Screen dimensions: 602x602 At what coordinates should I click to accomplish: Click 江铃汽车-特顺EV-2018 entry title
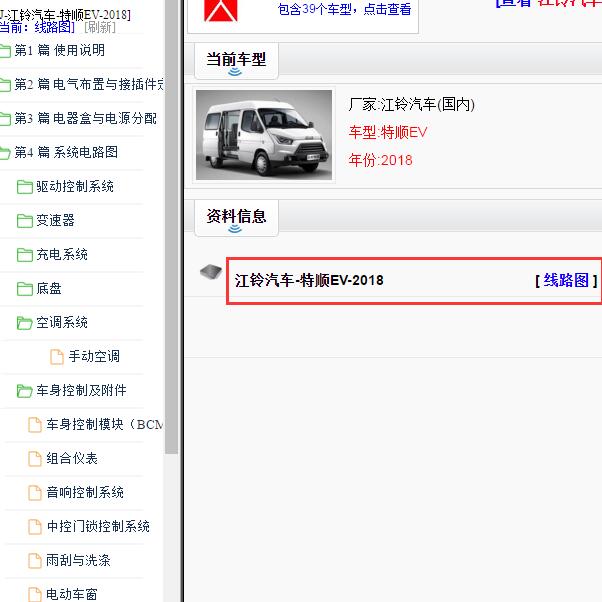coord(309,280)
